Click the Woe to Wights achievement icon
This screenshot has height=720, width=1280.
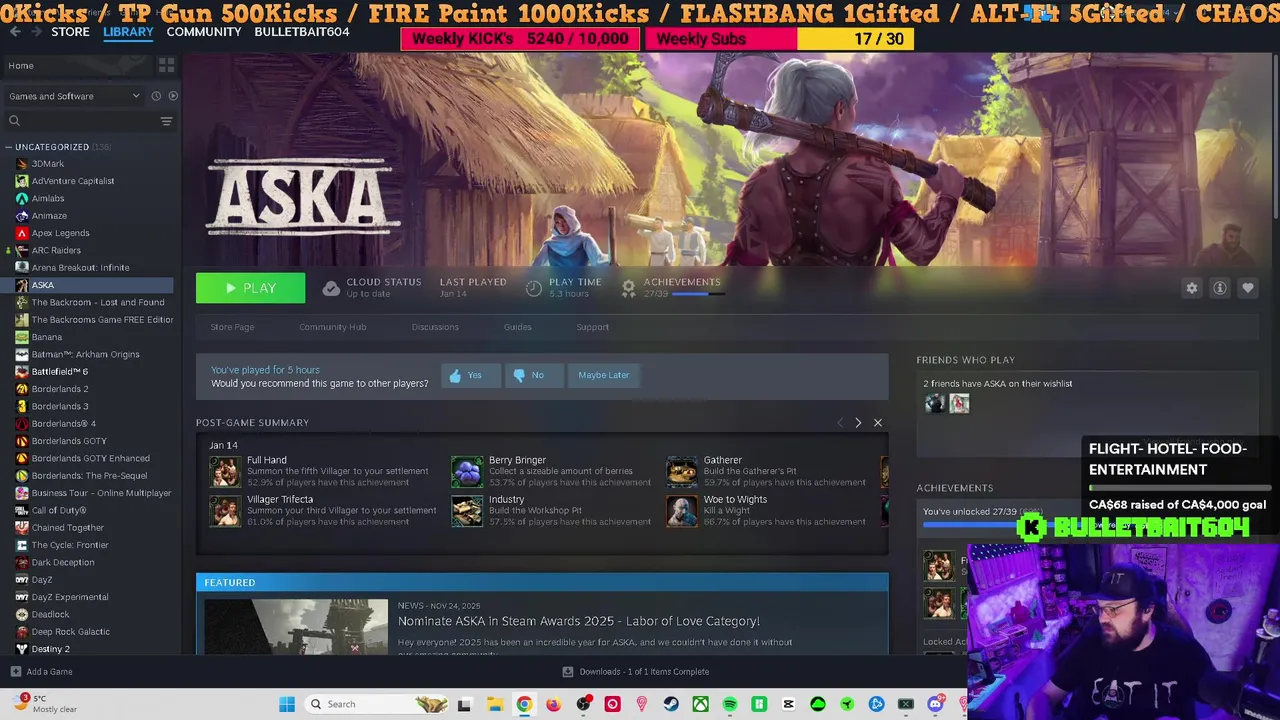click(682, 510)
